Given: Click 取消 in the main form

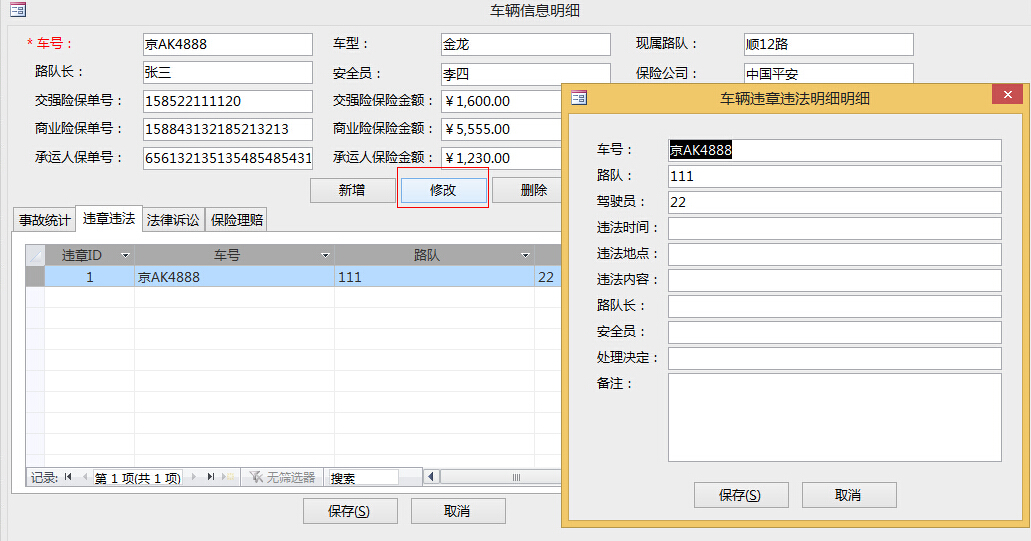Looking at the screenshot, I should 458,511.
